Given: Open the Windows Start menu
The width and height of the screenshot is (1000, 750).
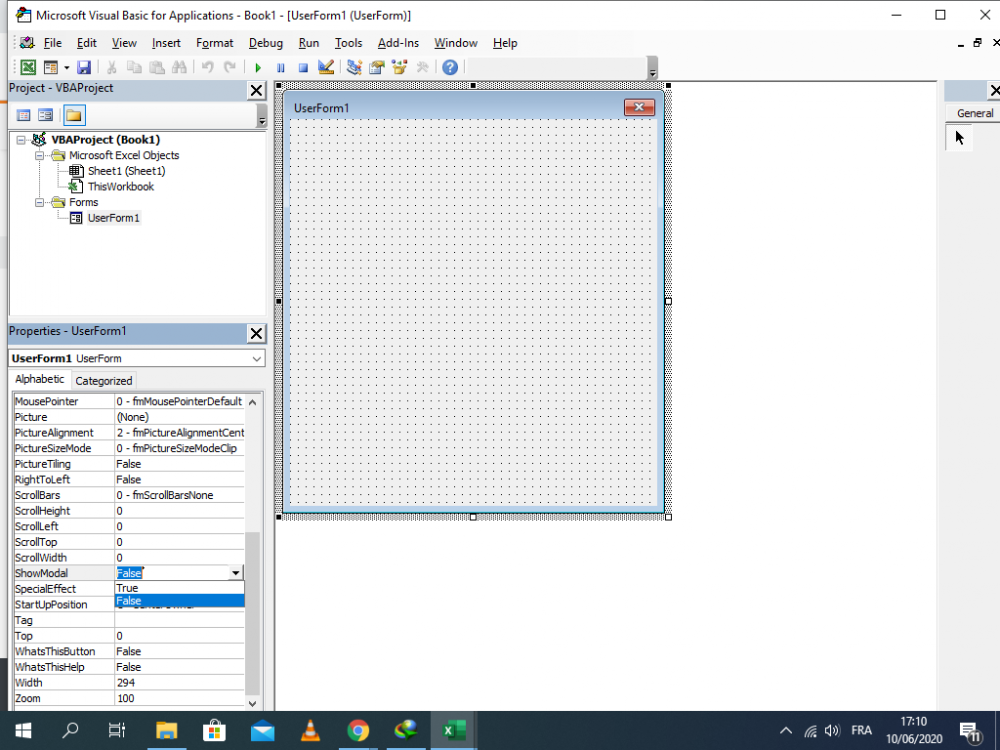Looking at the screenshot, I should pyautogui.click(x=24, y=730).
